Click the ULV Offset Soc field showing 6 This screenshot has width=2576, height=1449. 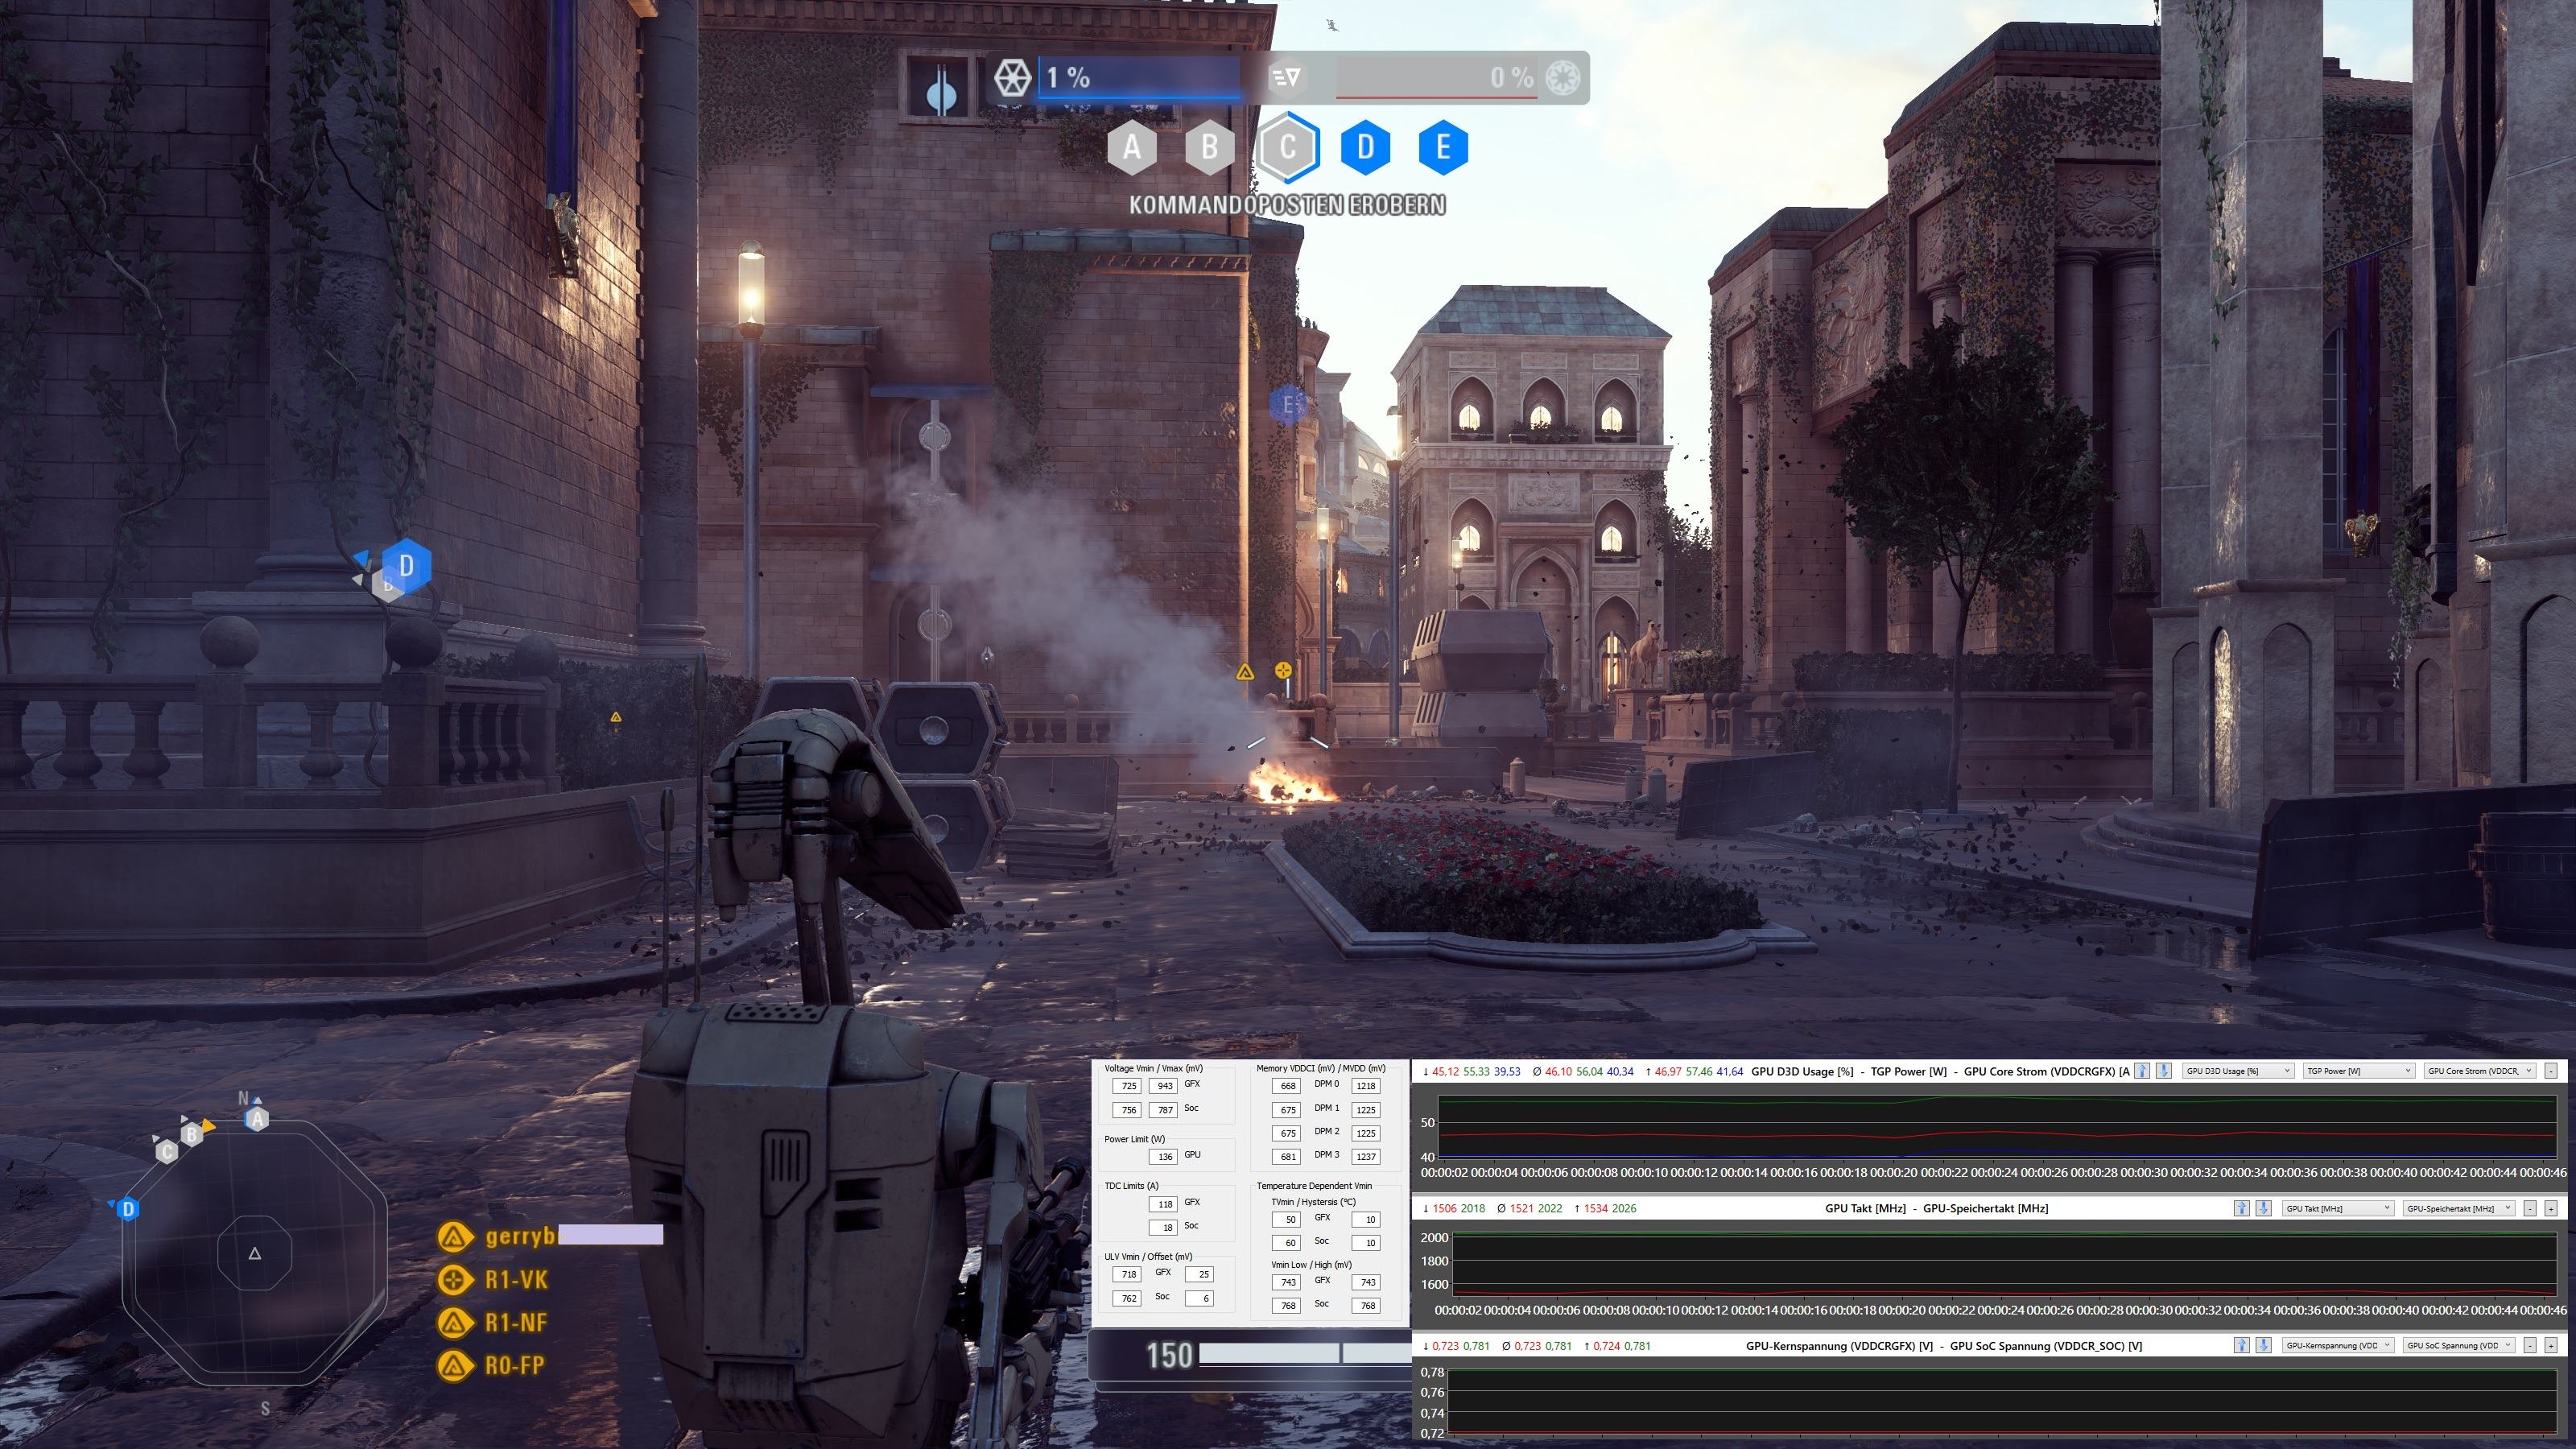(1199, 1299)
